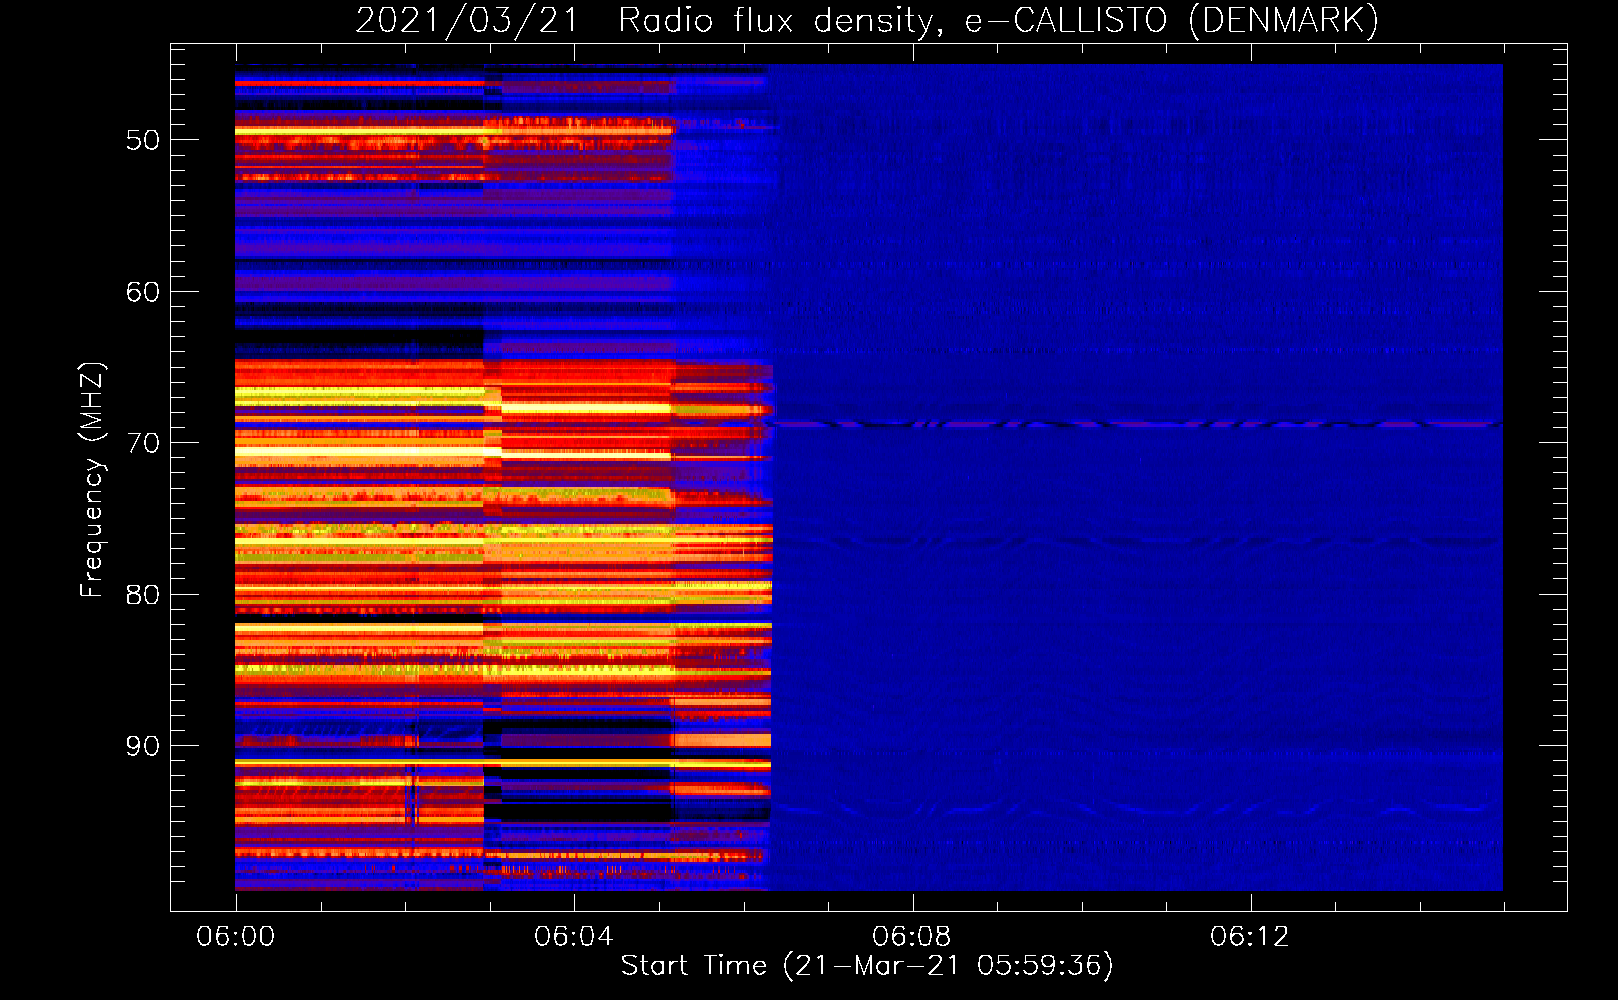Click the 80 frequency tick label
Viewport: 1618px width, 1000px height.
click(143, 595)
